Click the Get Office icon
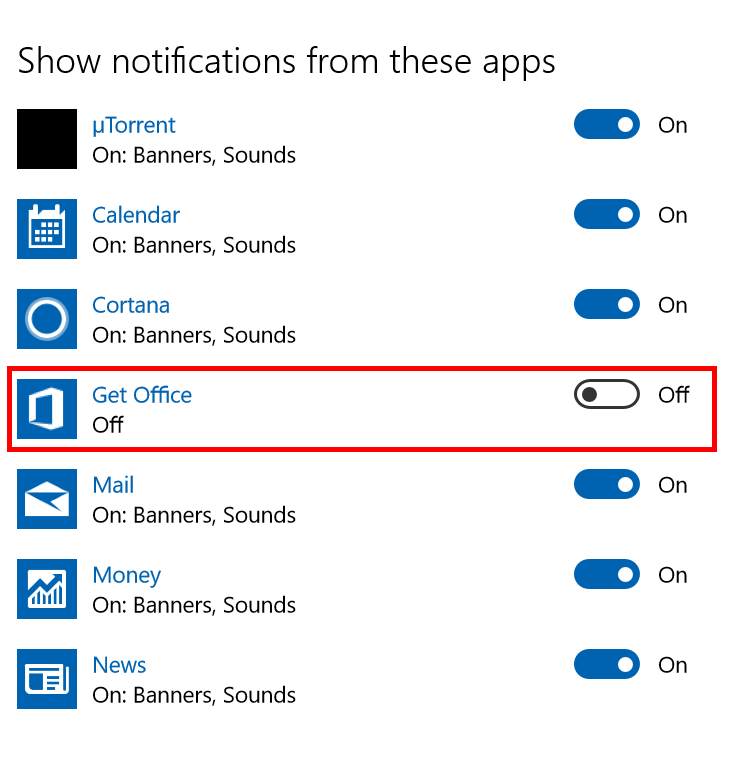This screenshot has width=740, height=765. point(47,409)
